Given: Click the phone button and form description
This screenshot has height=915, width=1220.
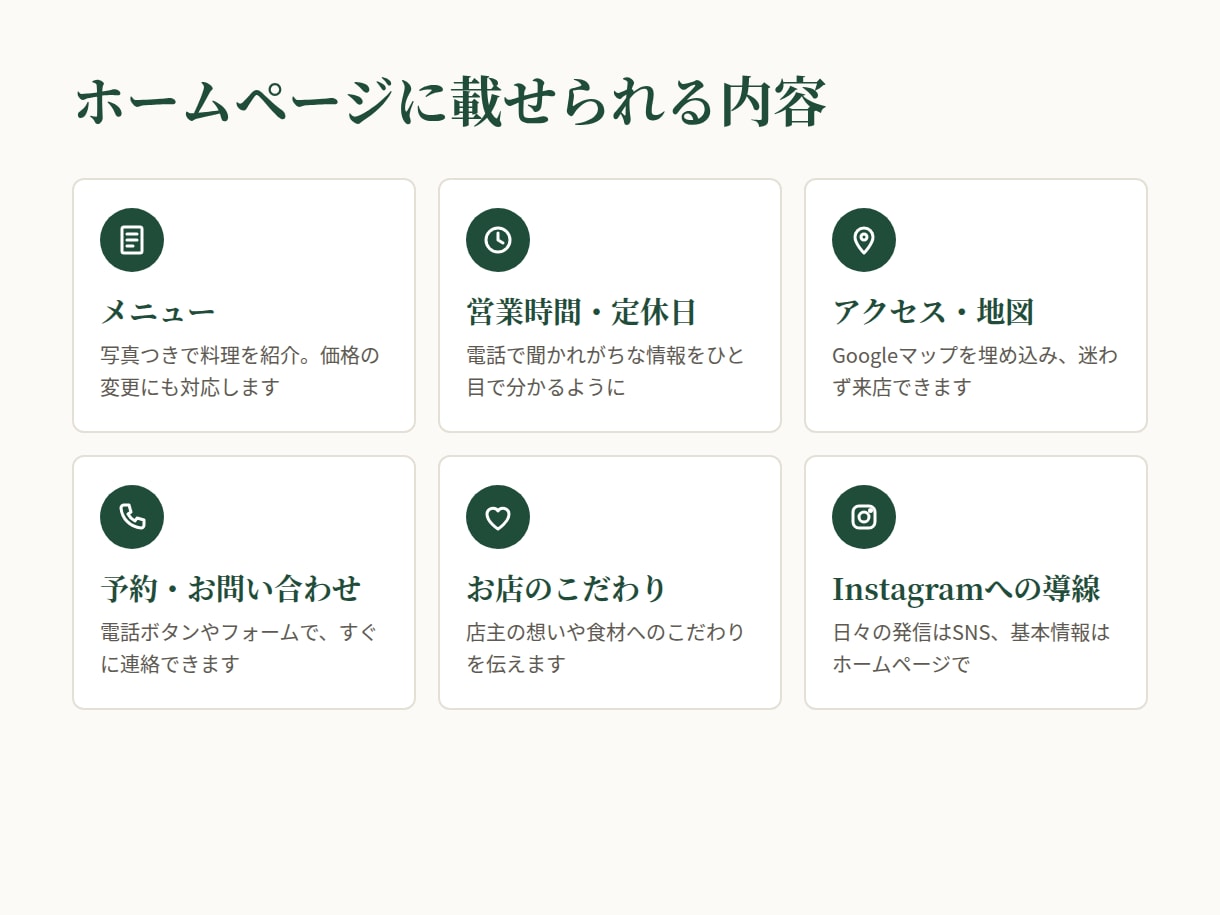Looking at the screenshot, I should click(x=240, y=648).
